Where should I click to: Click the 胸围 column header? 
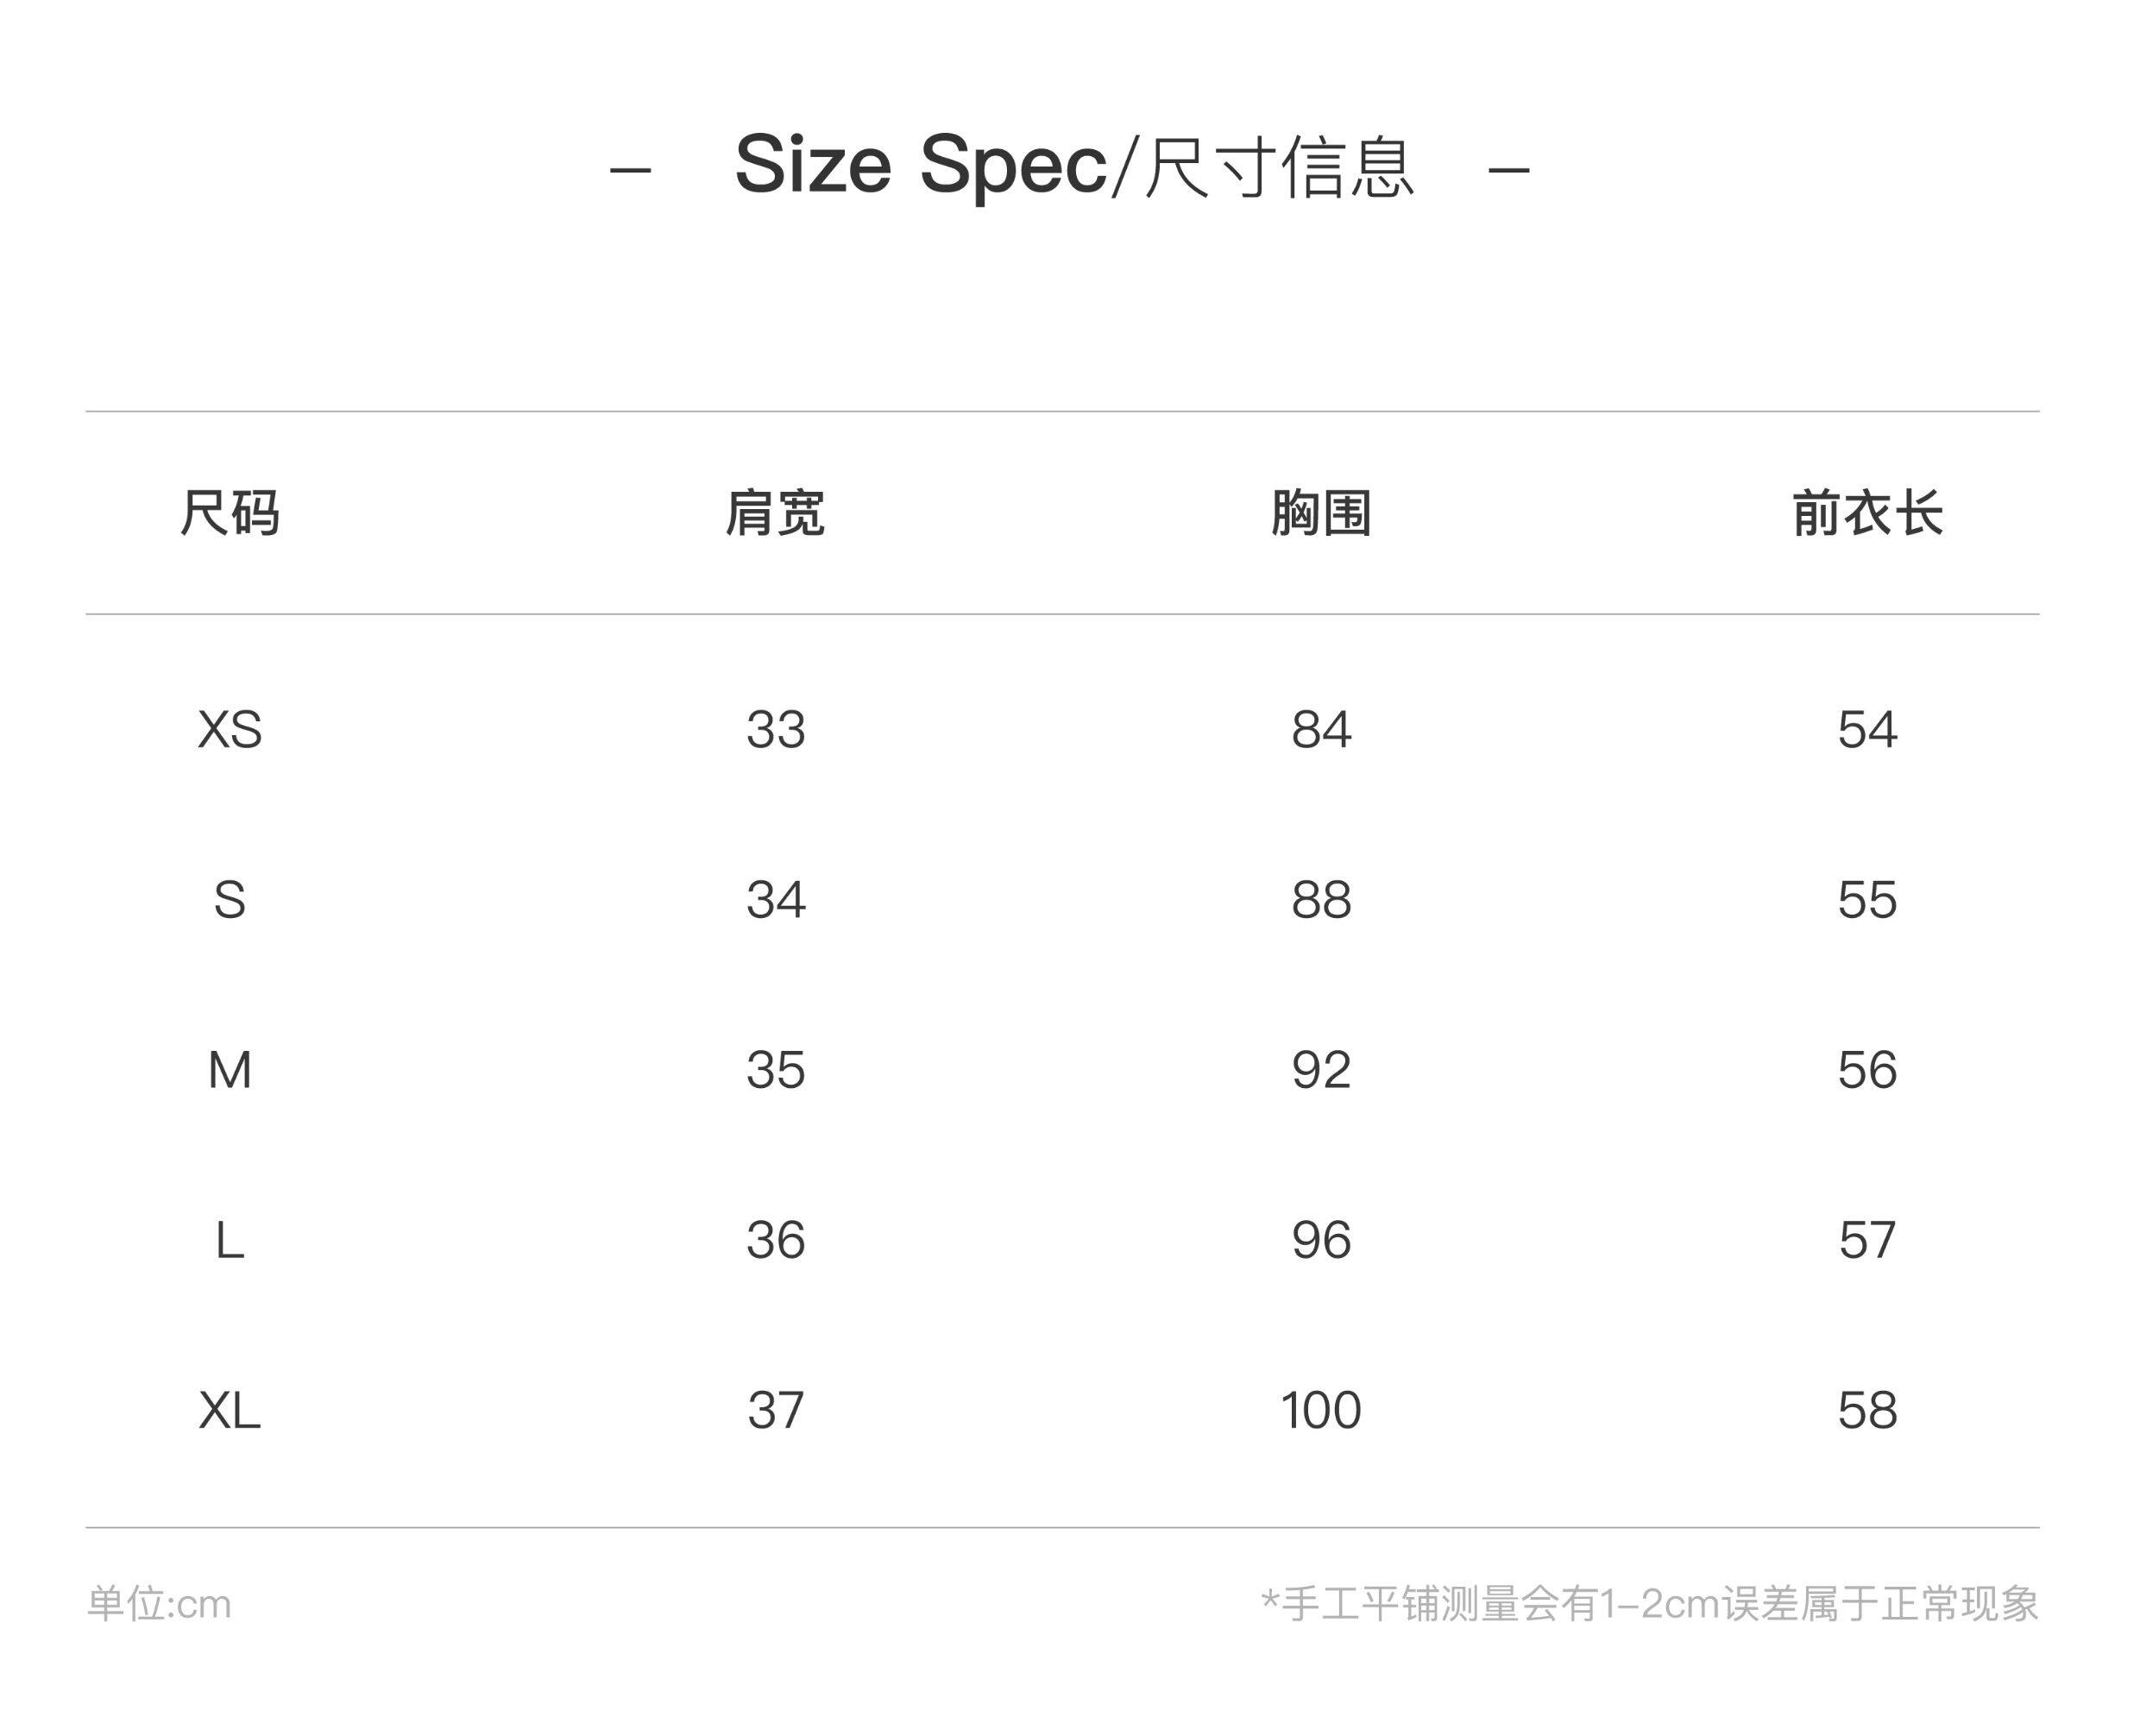pyautogui.click(x=1321, y=514)
